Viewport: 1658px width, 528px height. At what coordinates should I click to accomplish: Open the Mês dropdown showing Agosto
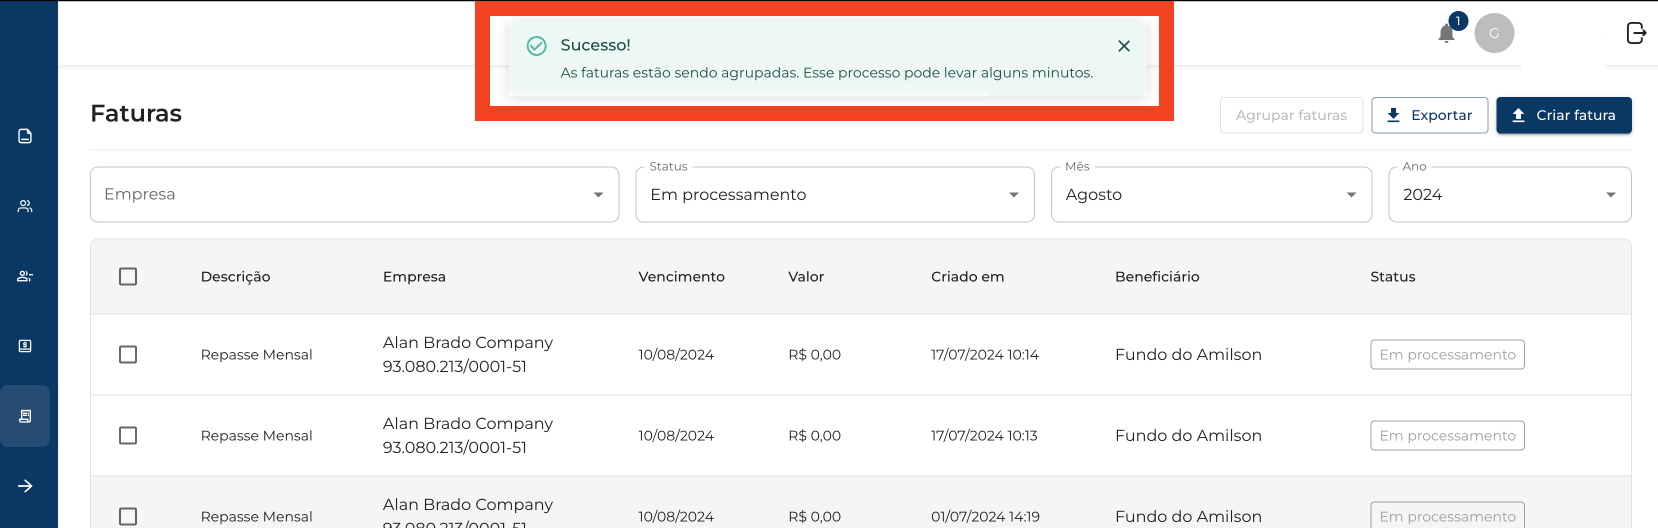pyautogui.click(x=1210, y=194)
